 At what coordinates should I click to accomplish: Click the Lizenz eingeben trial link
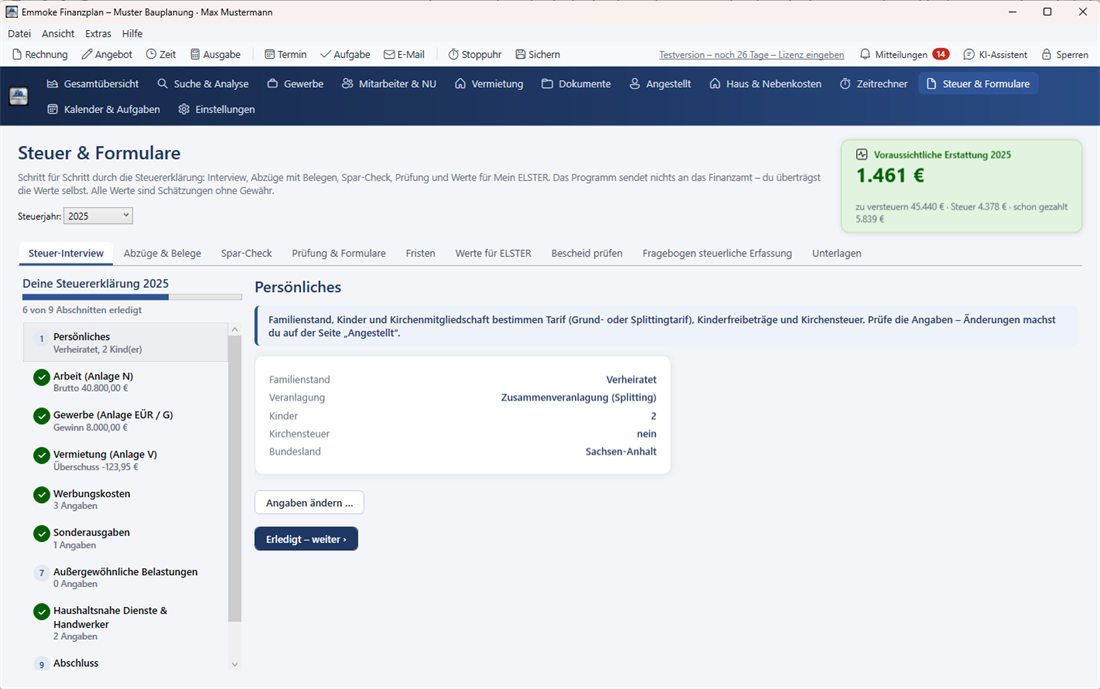(x=751, y=55)
